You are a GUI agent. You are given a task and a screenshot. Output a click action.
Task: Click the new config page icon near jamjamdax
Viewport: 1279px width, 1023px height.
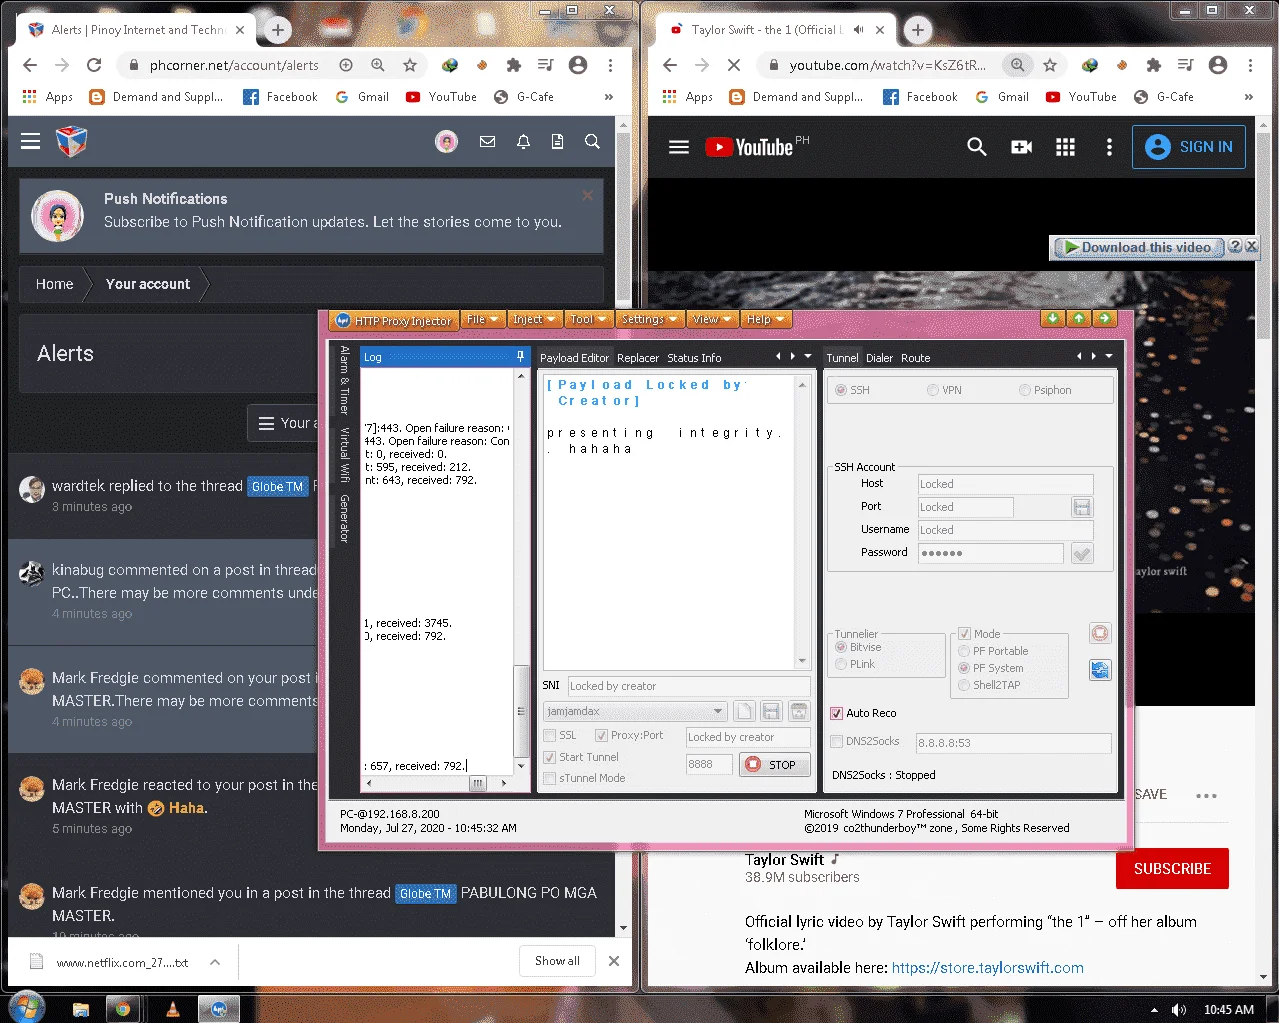[x=743, y=711]
